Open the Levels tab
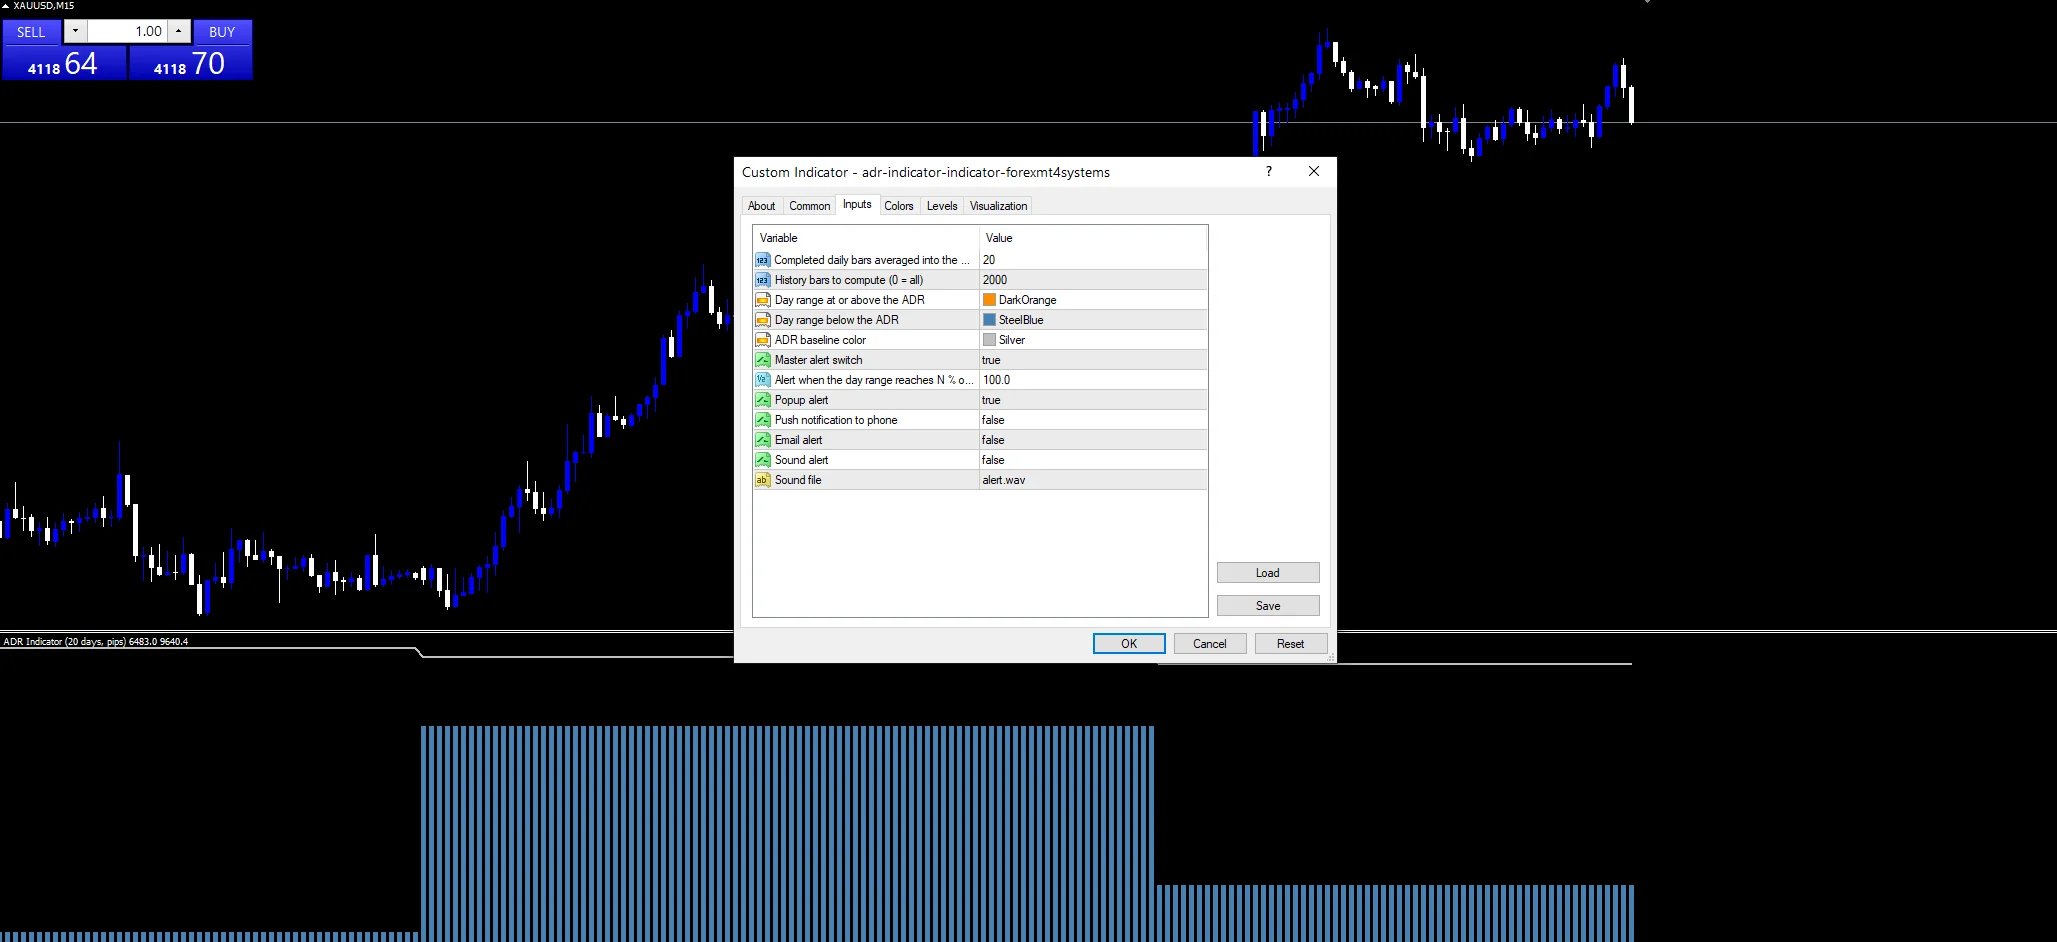Screen dimensions: 2057x942 [942, 206]
